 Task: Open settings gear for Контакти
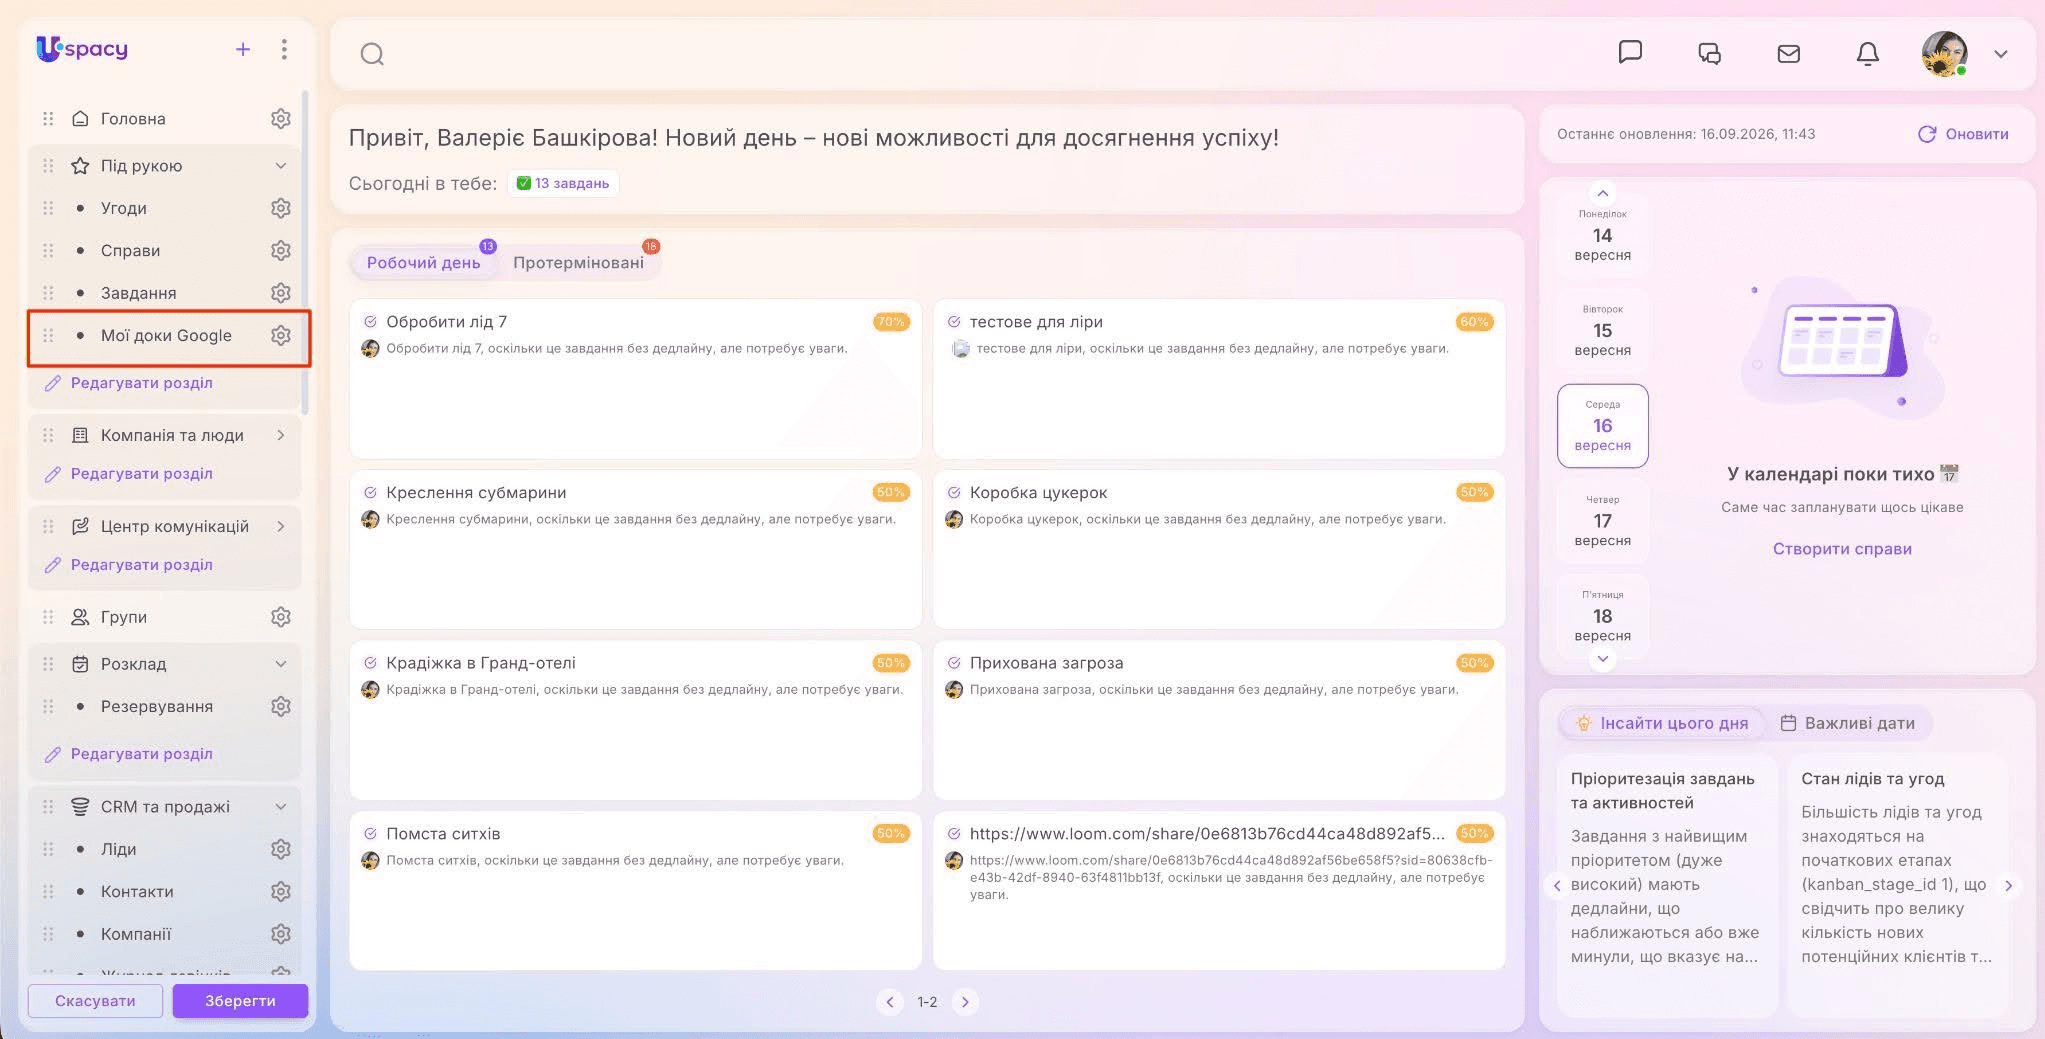pyautogui.click(x=281, y=891)
